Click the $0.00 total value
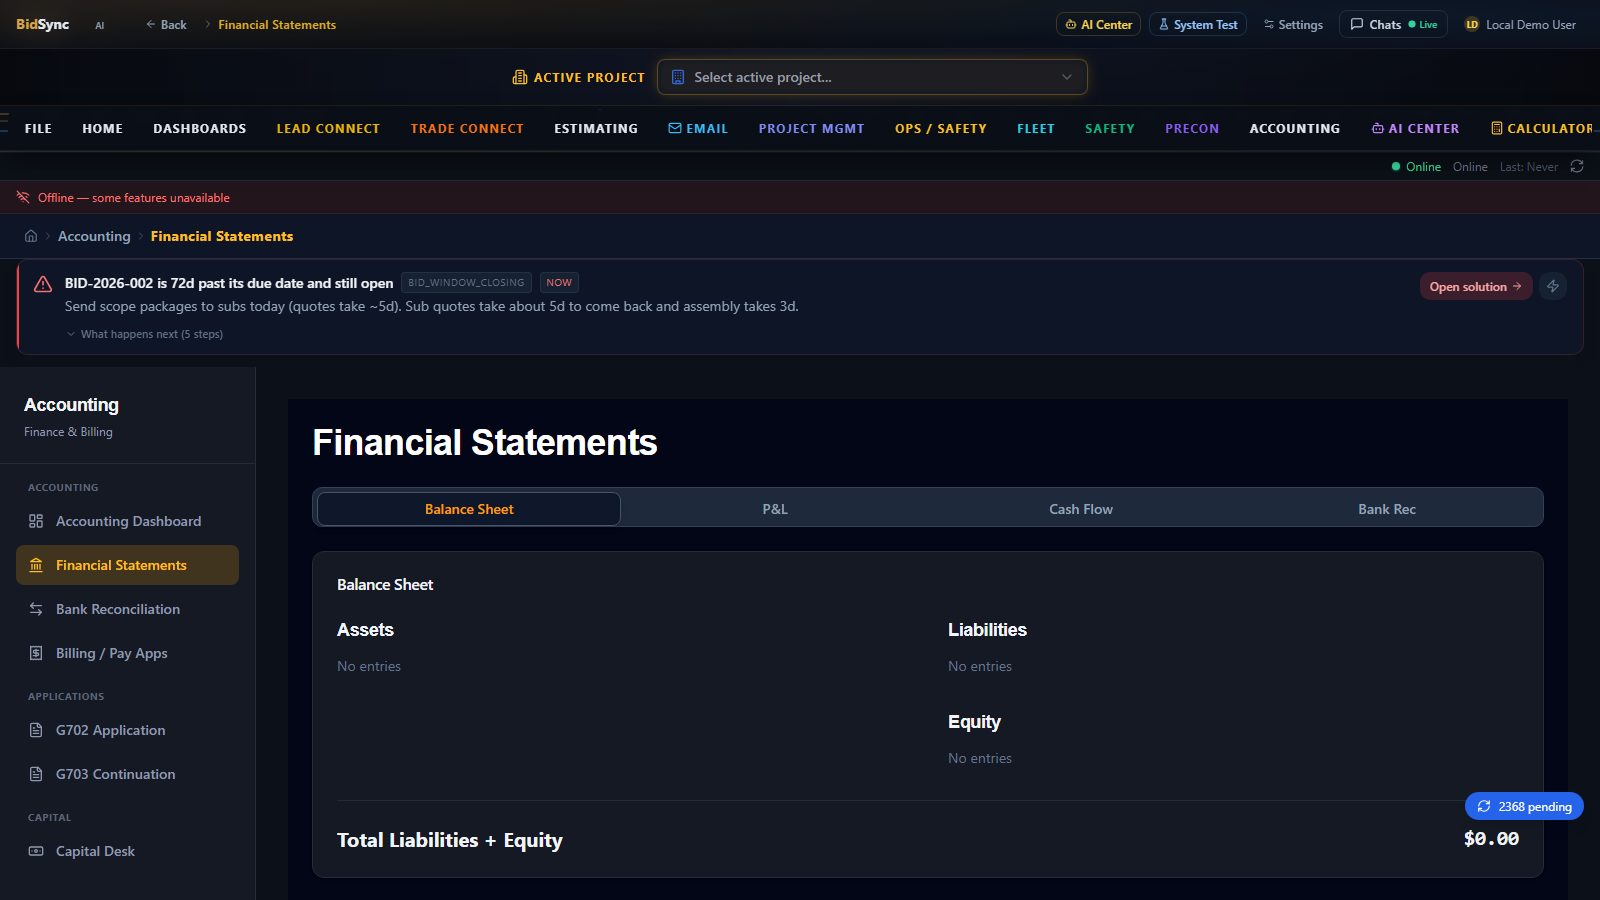The image size is (1600, 900). 1491,839
